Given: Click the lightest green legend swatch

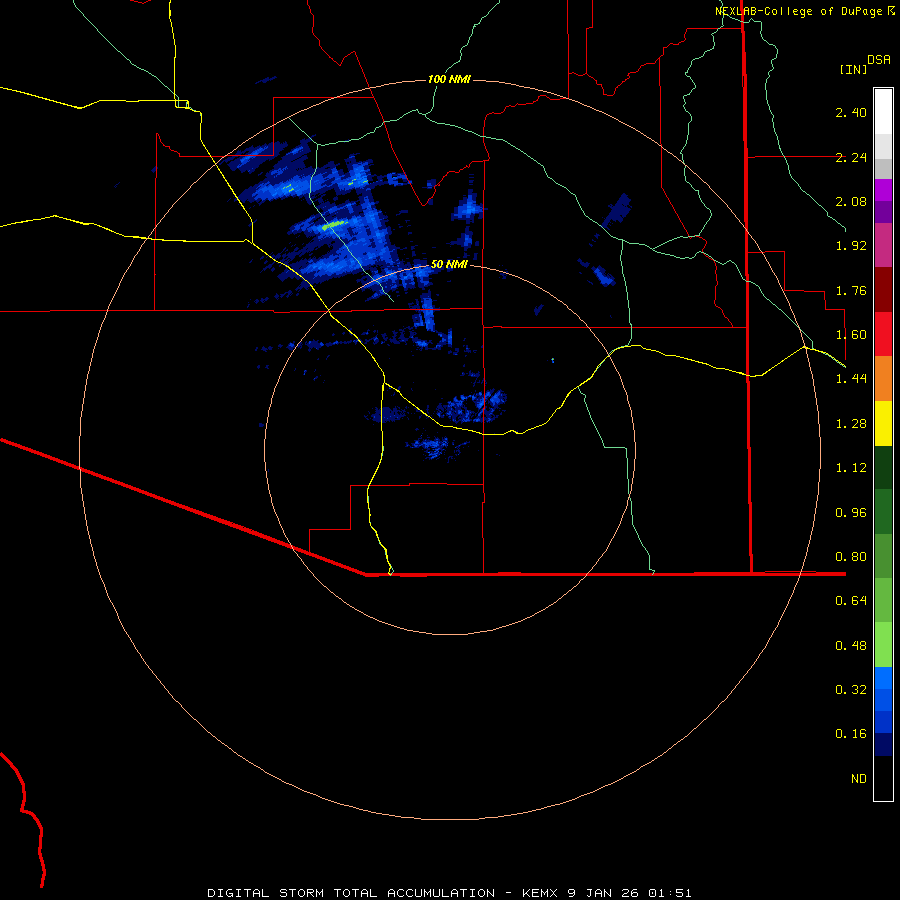Looking at the screenshot, I should tap(883, 644).
